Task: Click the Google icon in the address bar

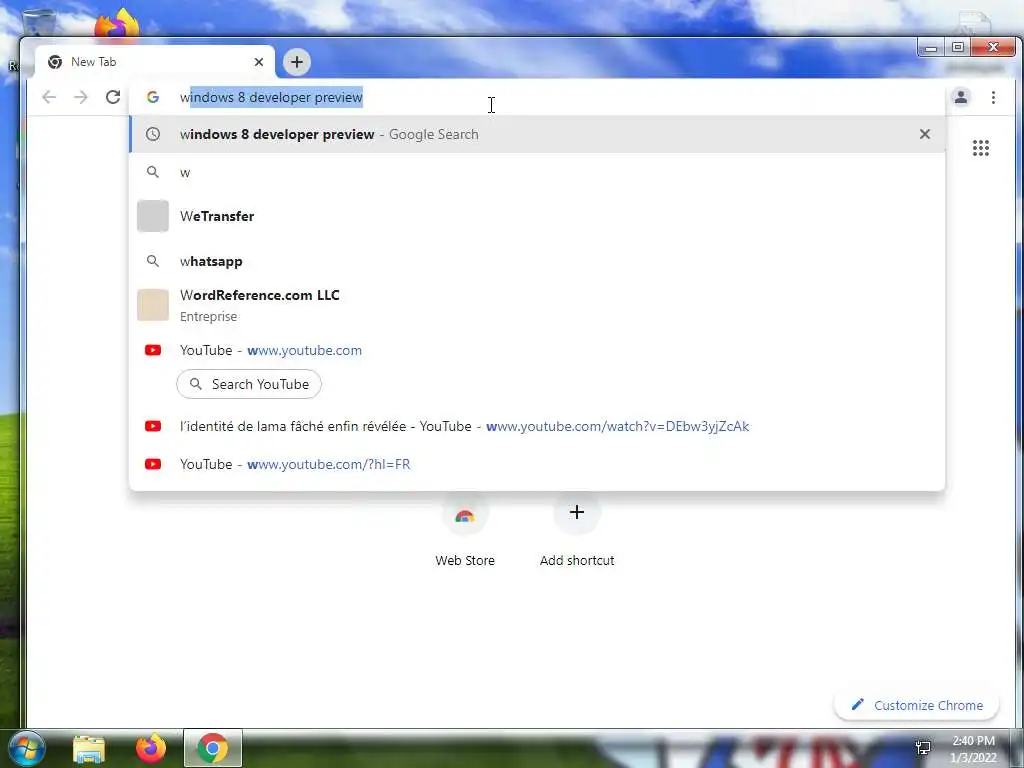Action: [153, 97]
